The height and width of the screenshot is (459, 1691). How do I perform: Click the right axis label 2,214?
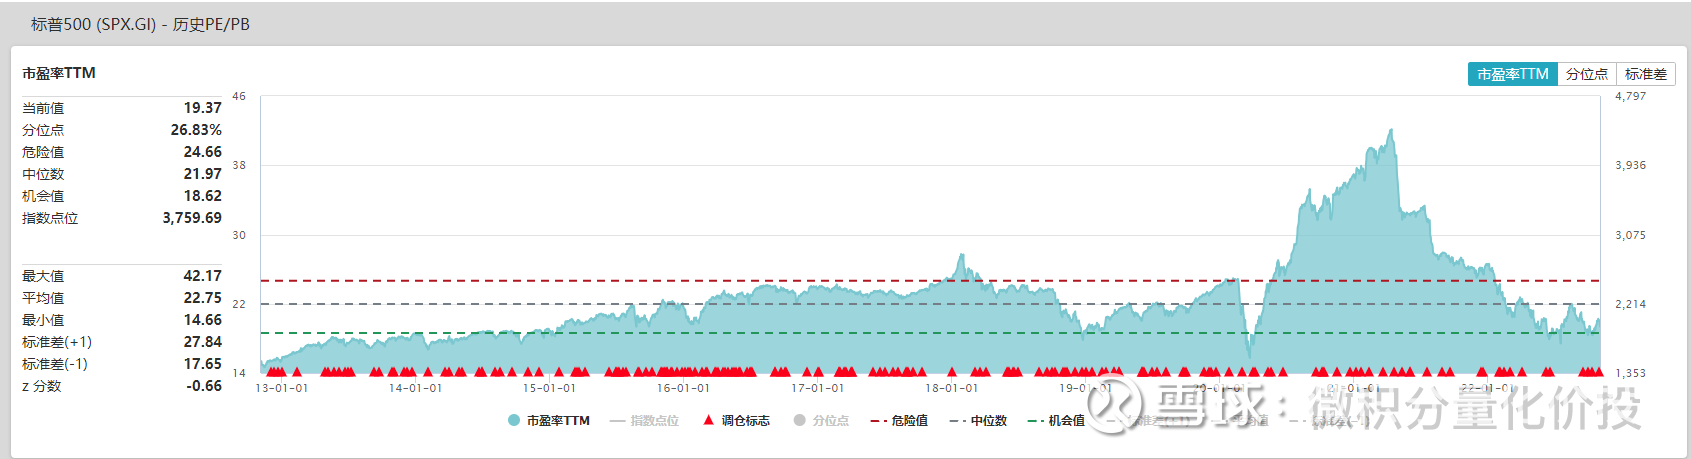point(1630,304)
